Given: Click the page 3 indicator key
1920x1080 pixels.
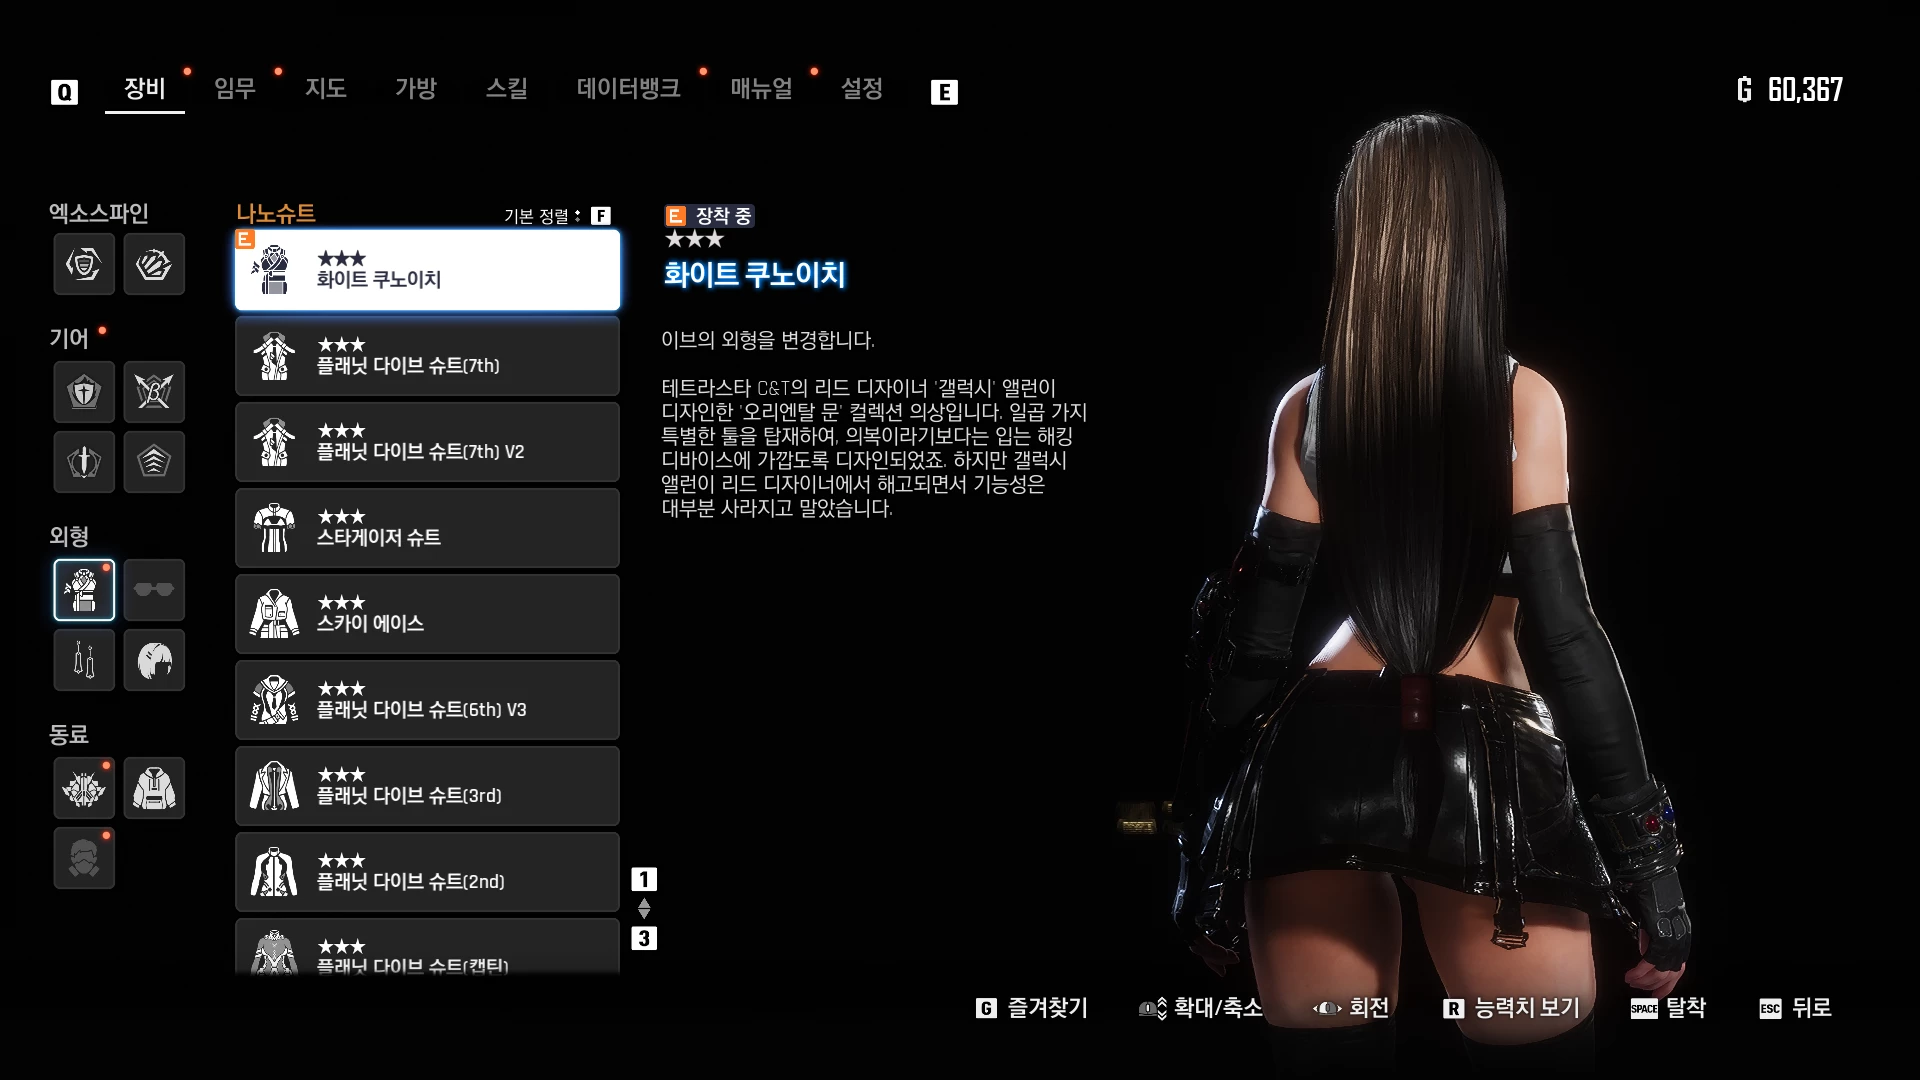Looking at the screenshot, I should tap(644, 939).
